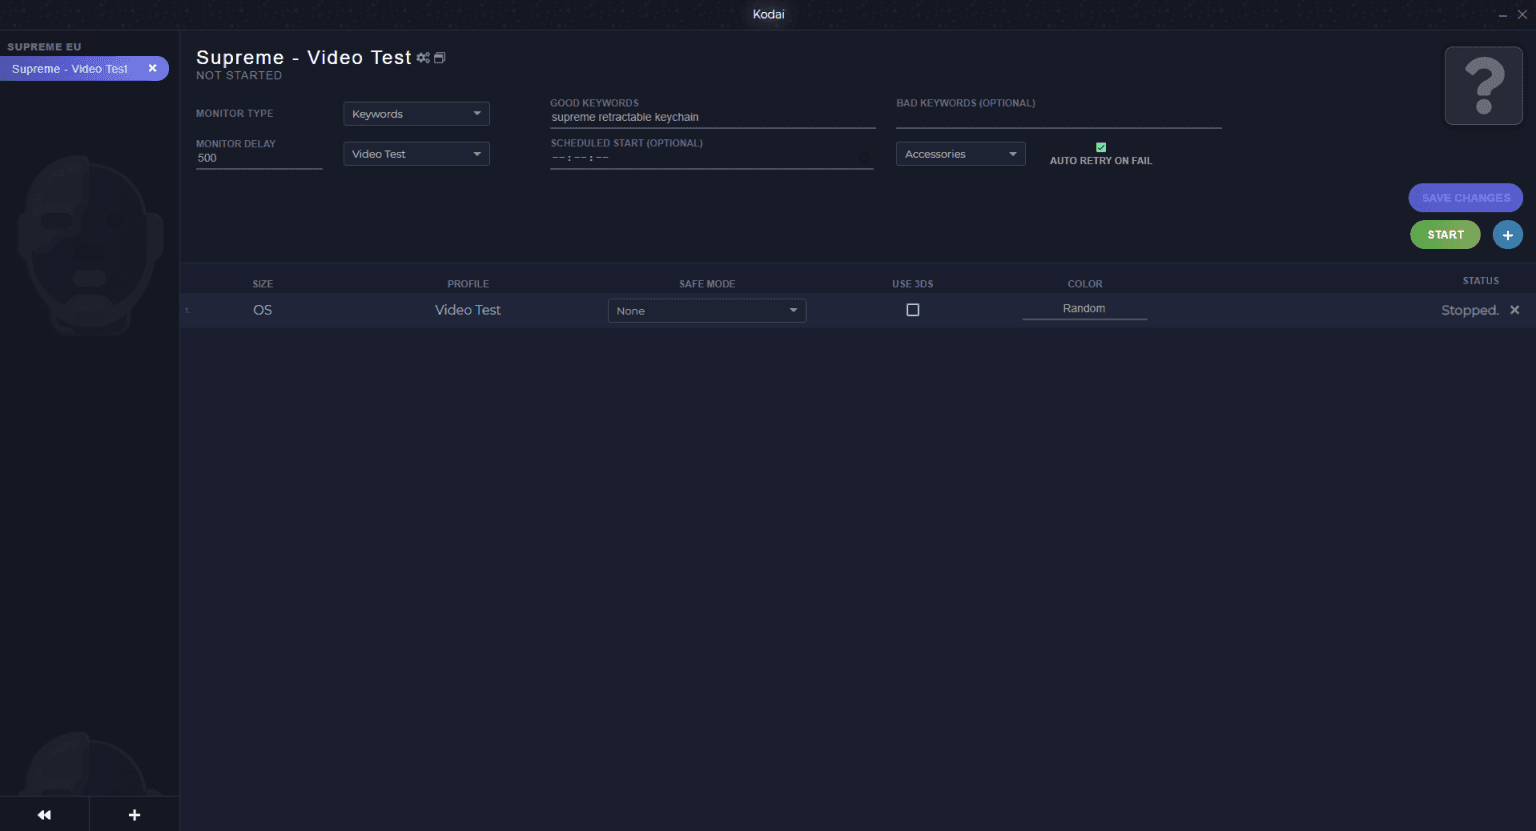Expand the Safe Mode None dropdown

point(706,311)
